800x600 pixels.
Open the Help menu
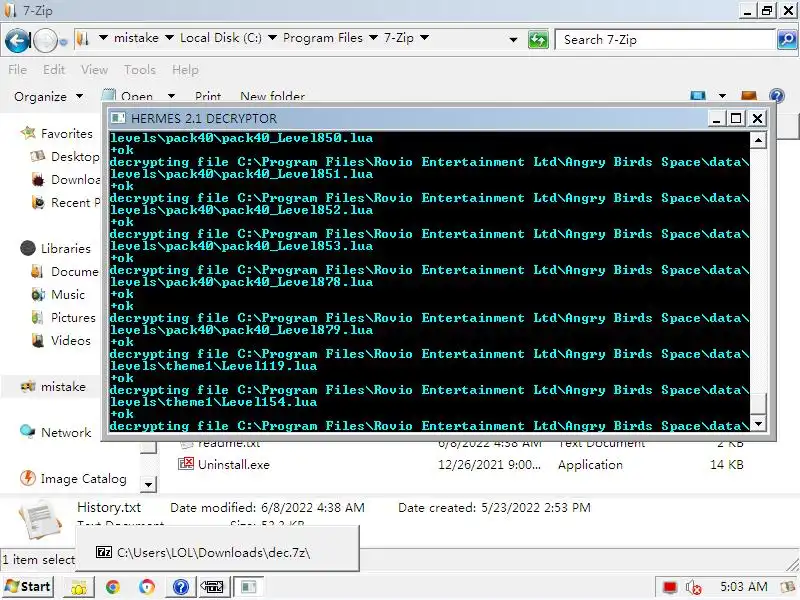pos(185,69)
